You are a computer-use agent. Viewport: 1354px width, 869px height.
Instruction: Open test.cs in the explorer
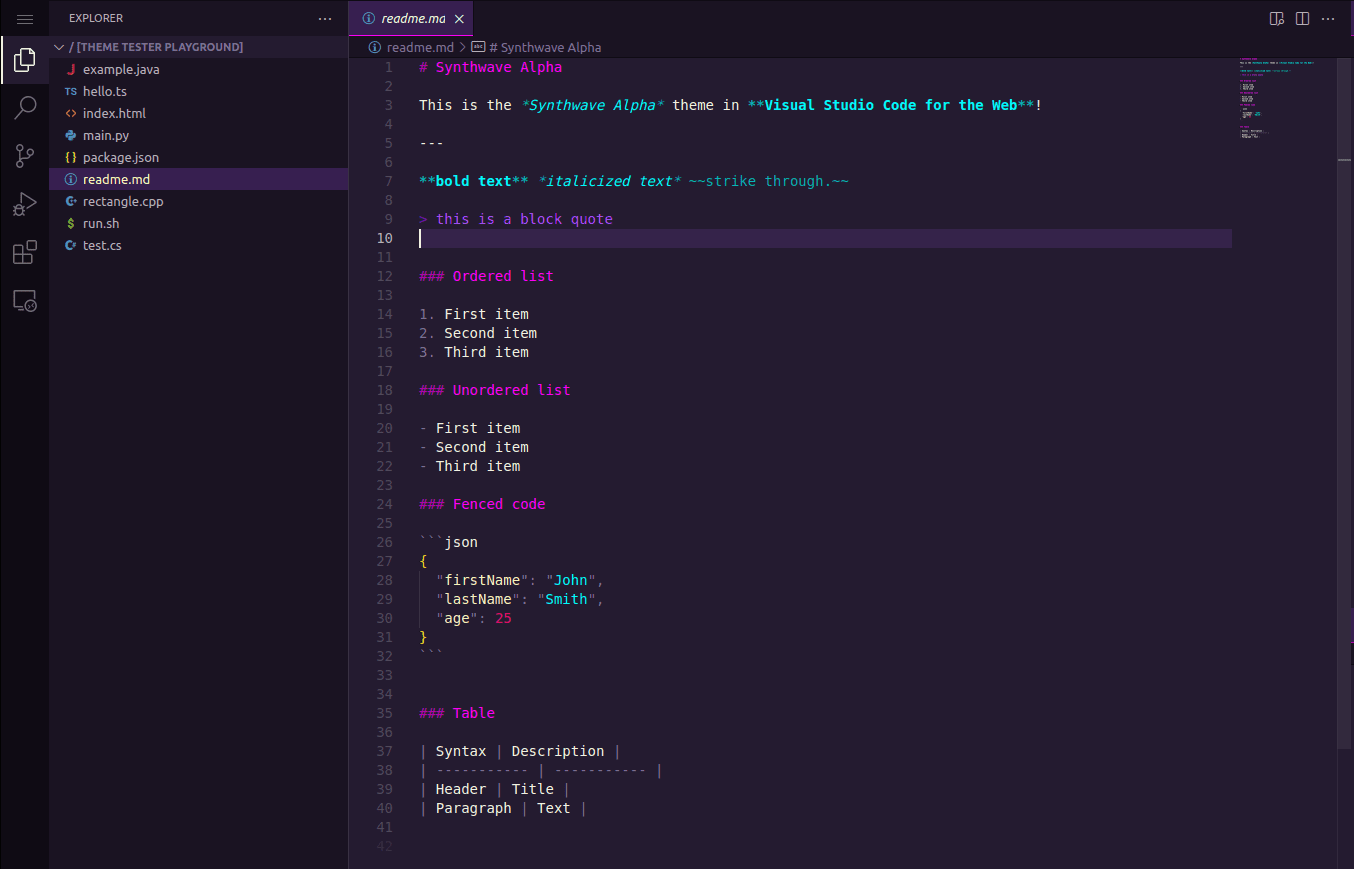199,246
